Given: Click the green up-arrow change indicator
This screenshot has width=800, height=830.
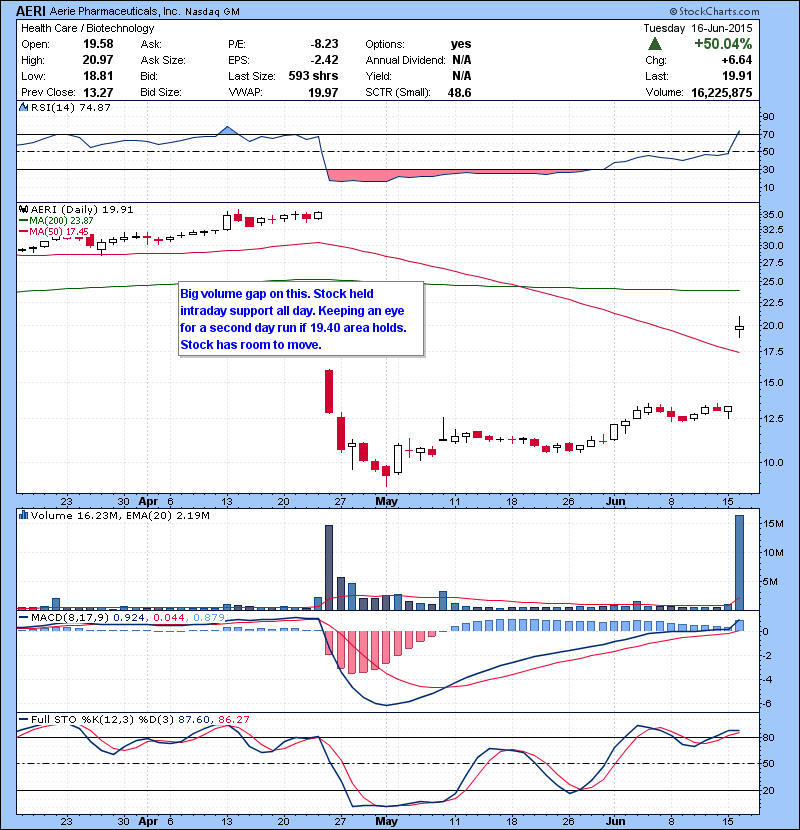Looking at the screenshot, I should pyautogui.click(x=655, y=44).
